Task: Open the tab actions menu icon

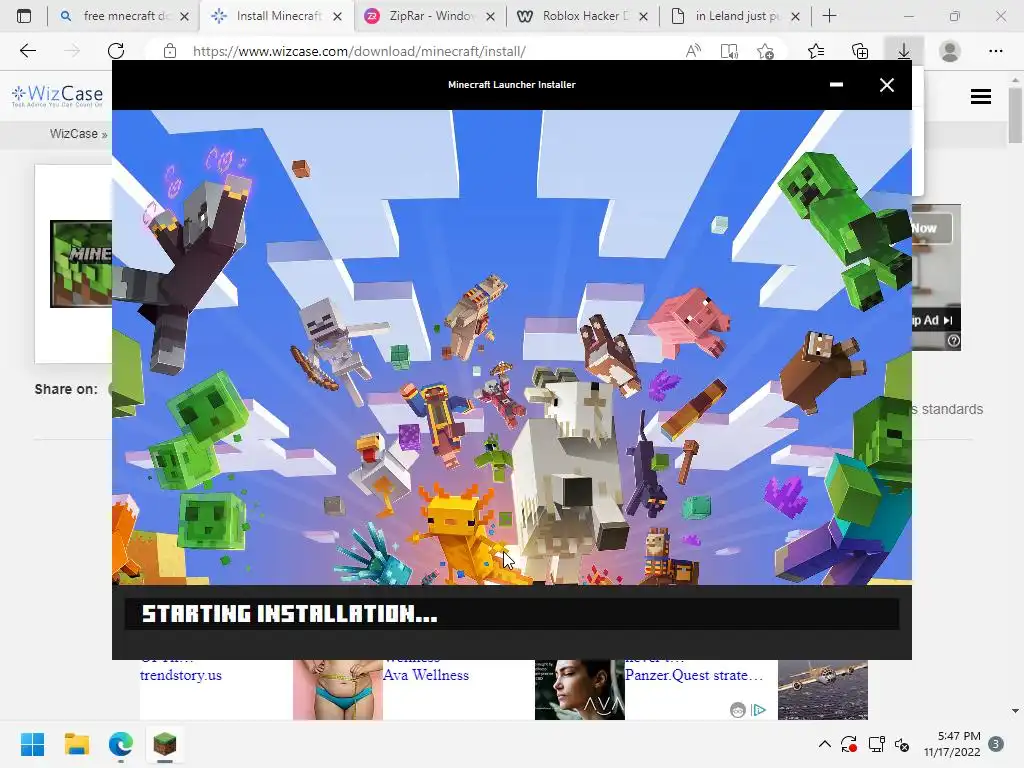Action: [24, 16]
